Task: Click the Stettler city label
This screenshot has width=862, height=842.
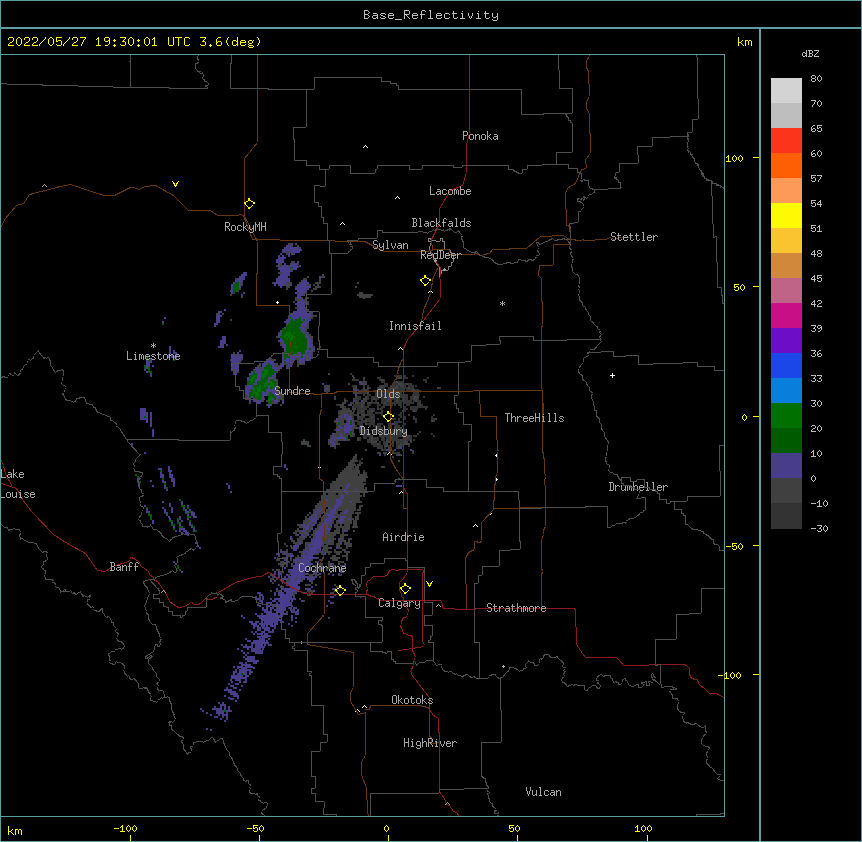Action: (634, 237)
